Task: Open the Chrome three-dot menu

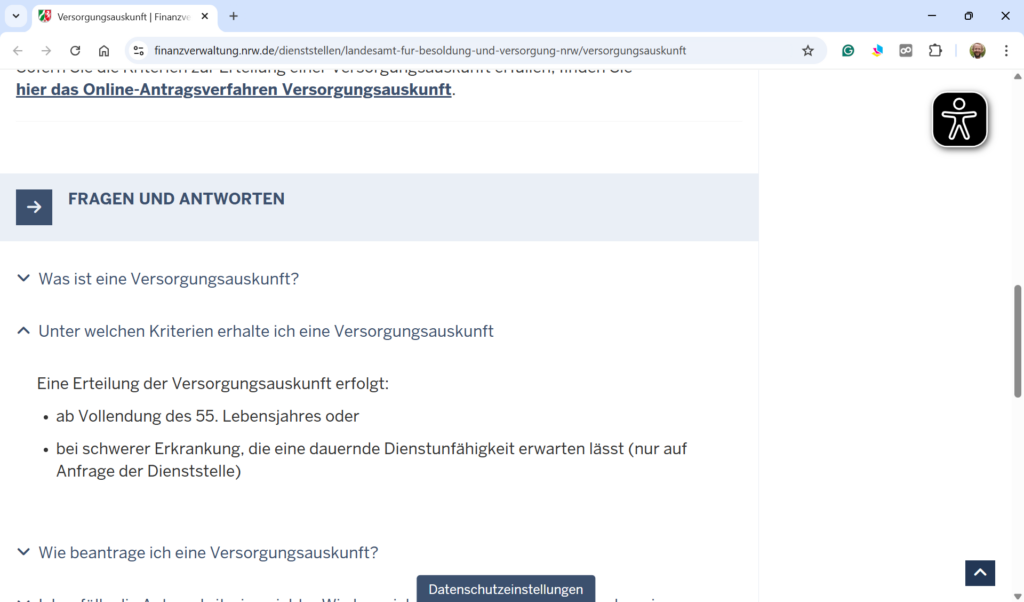Action: [x=1005, y=51]
